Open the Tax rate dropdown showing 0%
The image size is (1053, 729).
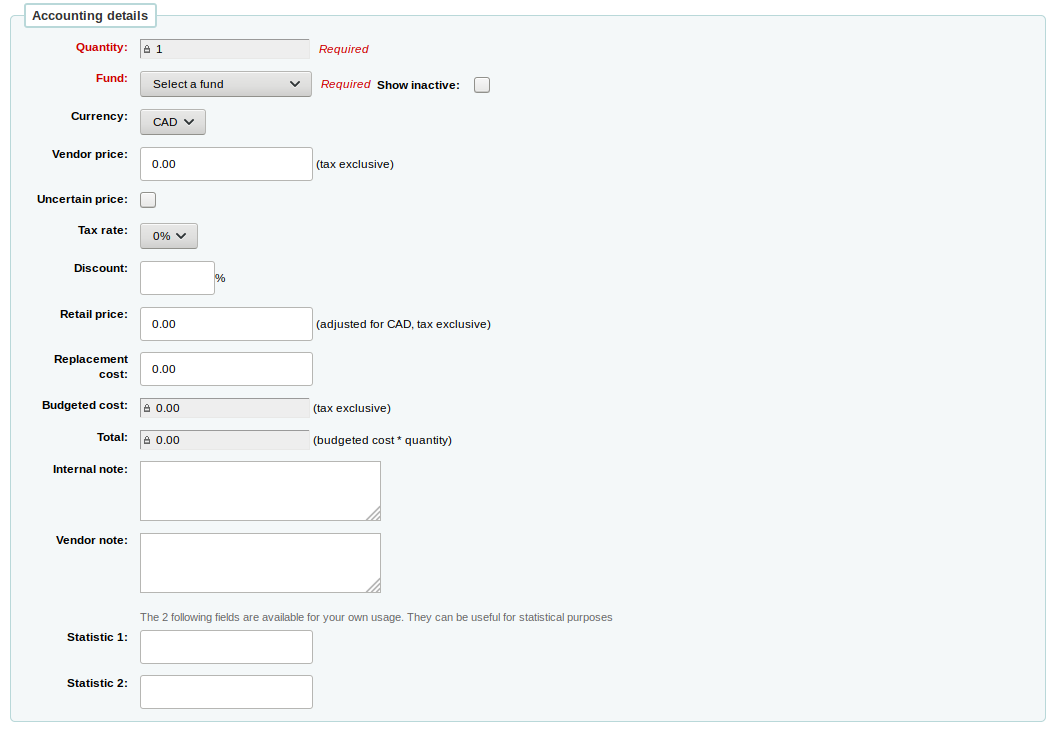[x=168, y=235]
